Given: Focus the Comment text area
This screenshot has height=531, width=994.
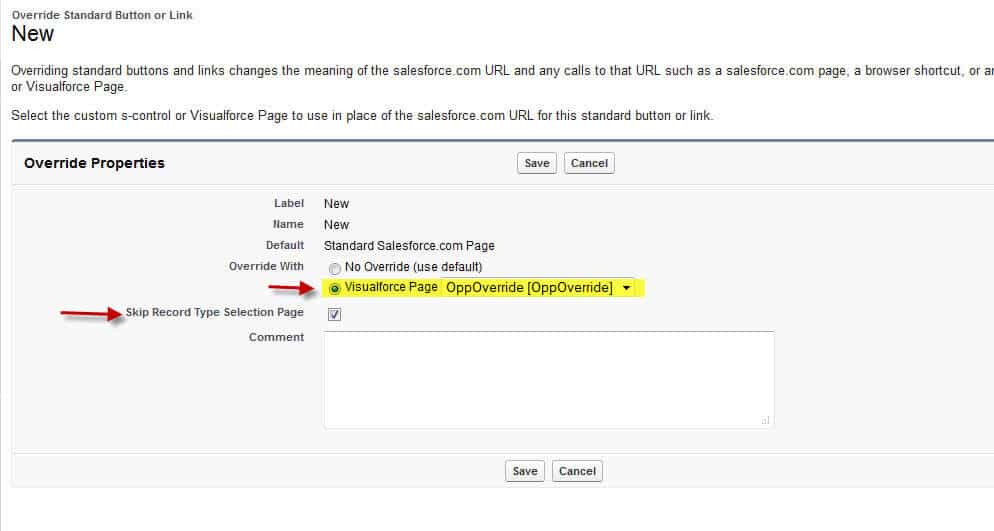Looking at the screenshot, I should pos(548,380).
